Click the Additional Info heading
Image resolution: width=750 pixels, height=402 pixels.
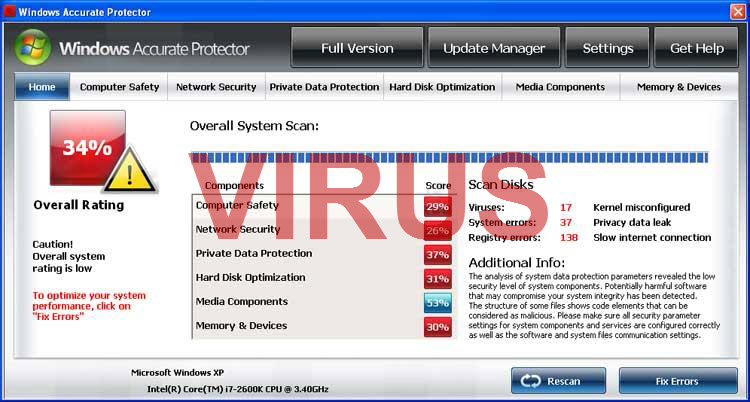[x=517, y=263]
